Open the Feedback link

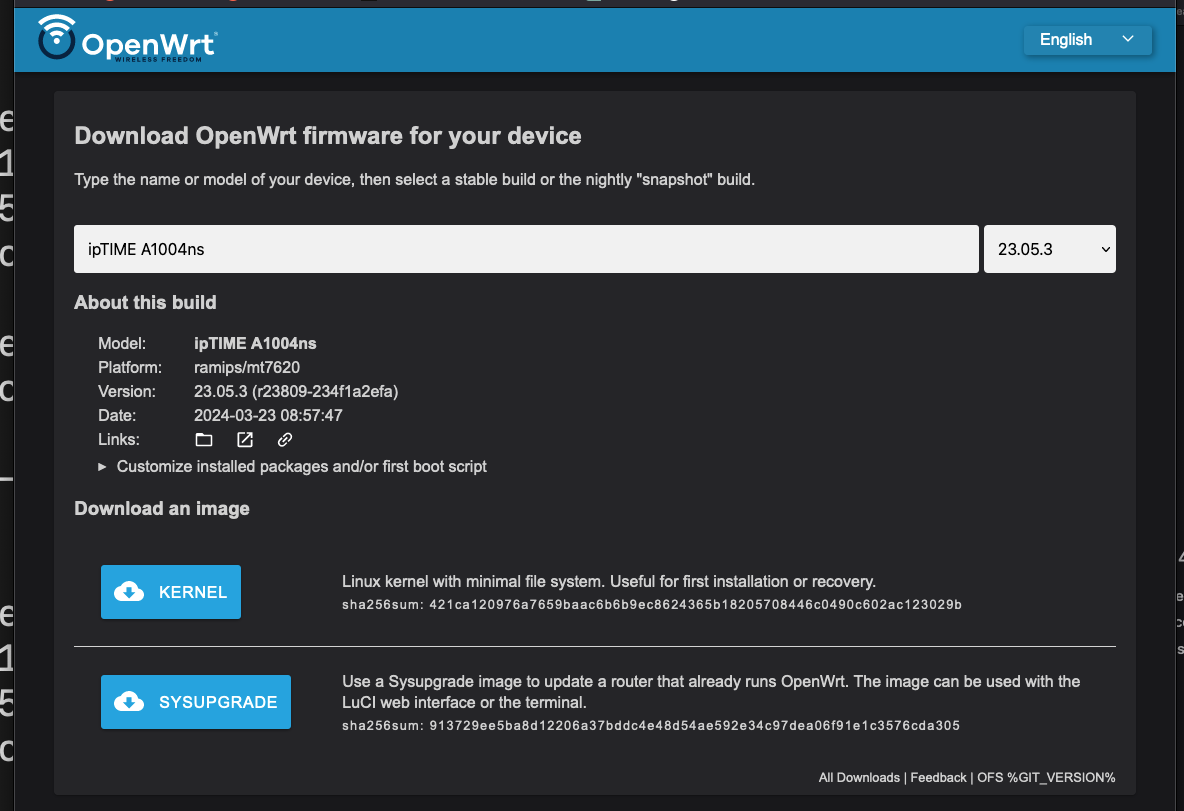(x=938, y=778)
